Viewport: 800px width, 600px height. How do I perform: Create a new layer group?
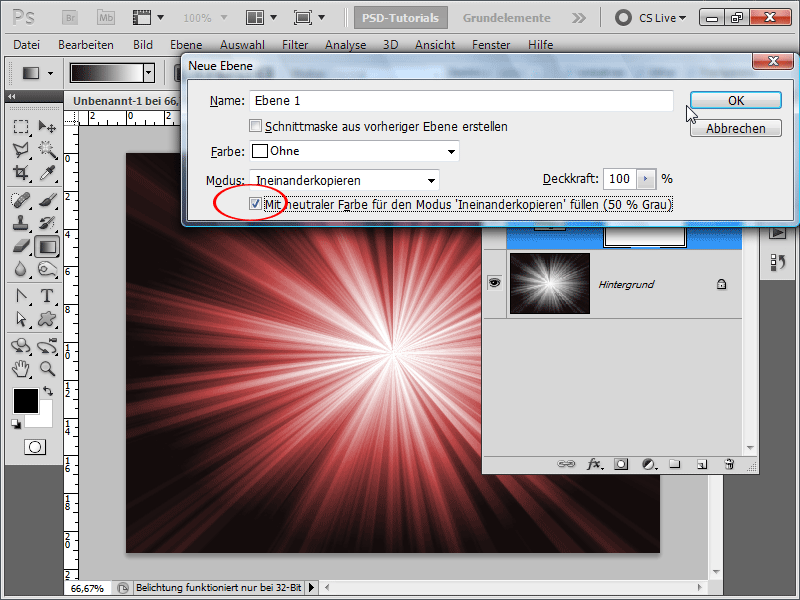tap(675, 464)
